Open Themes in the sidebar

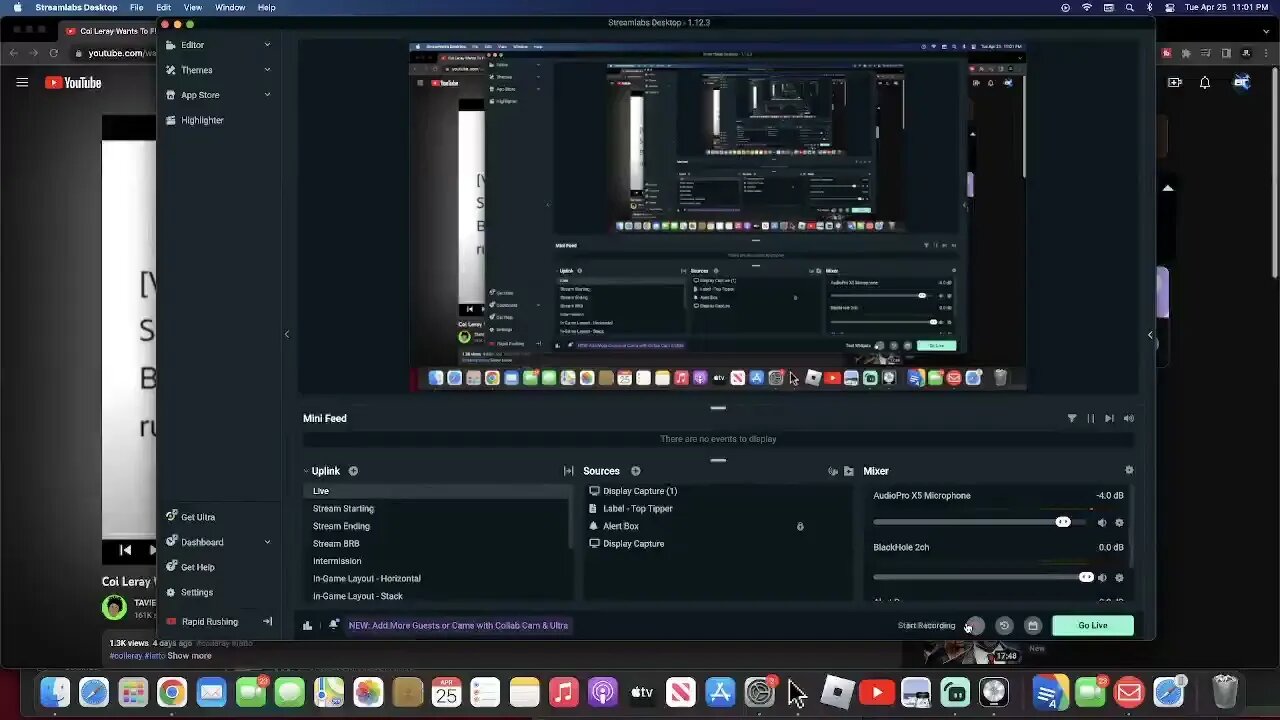[x=196, y=70]
